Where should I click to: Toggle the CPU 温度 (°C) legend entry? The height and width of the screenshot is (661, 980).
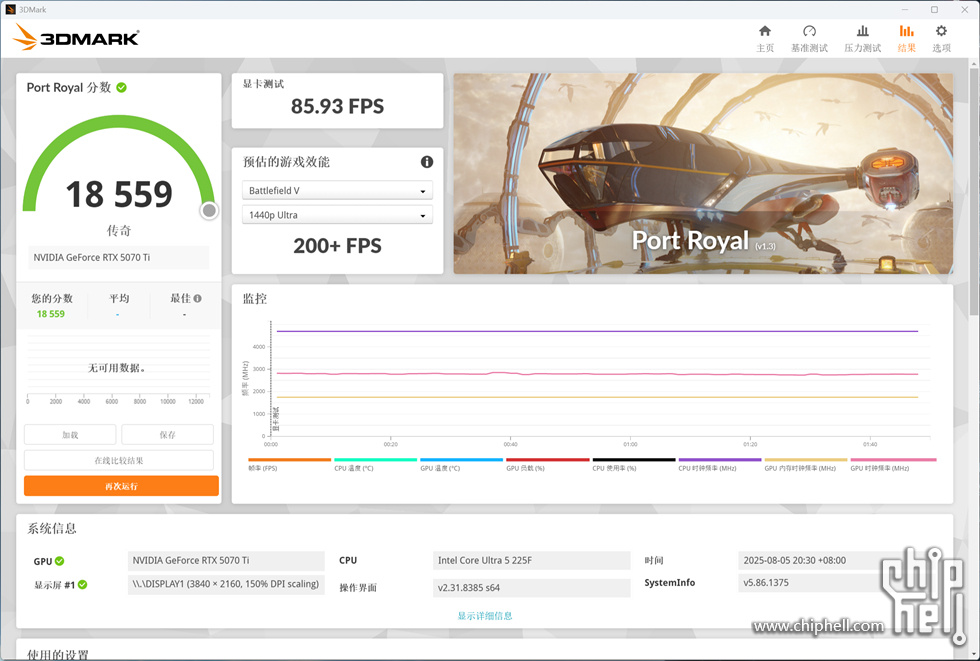[375, 464]
